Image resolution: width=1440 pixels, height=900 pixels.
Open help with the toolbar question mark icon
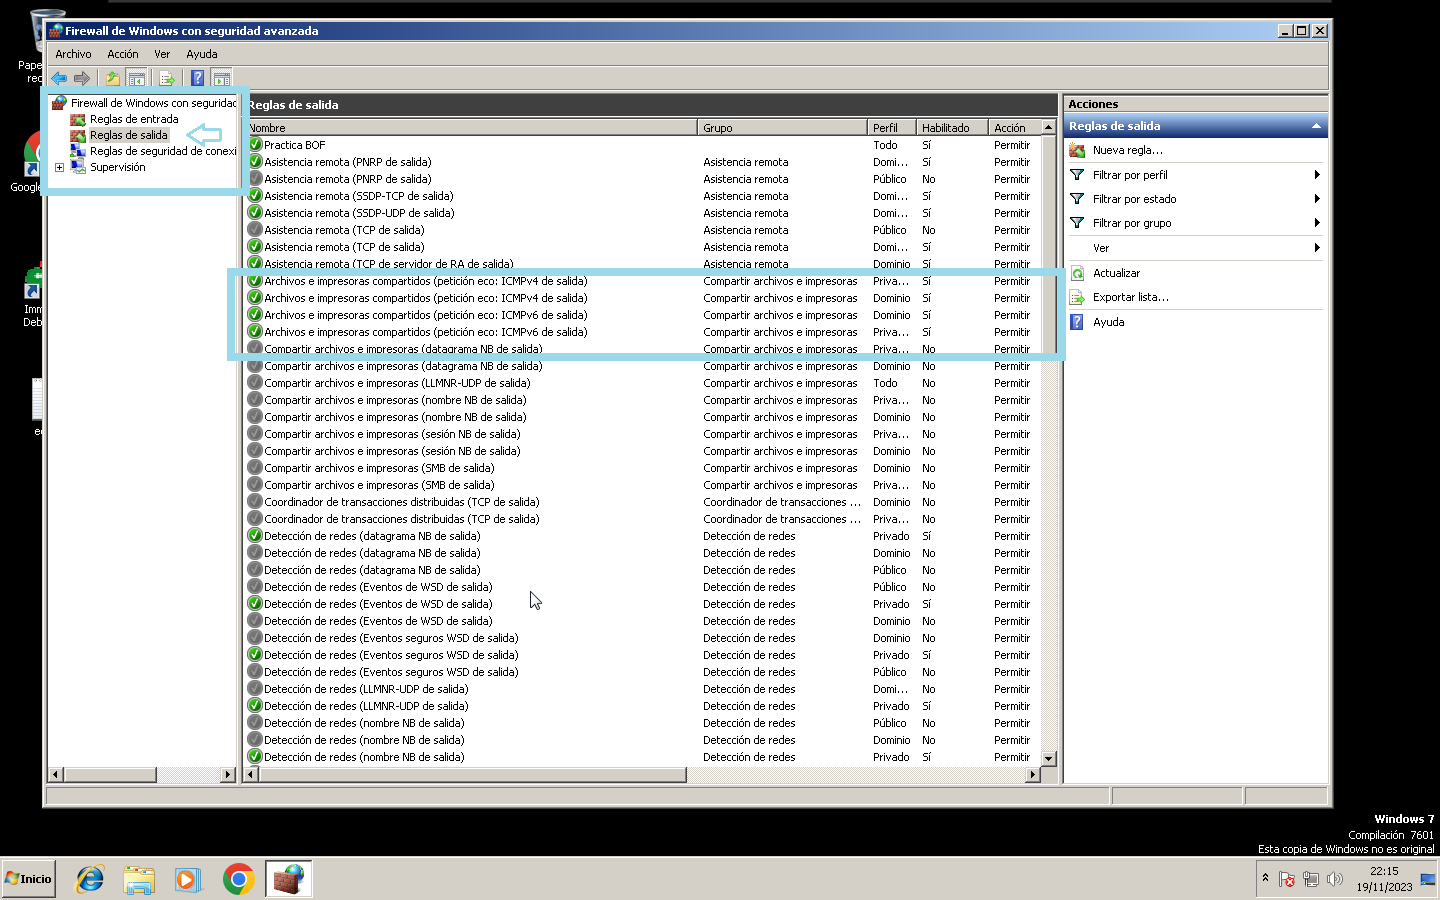197,78
